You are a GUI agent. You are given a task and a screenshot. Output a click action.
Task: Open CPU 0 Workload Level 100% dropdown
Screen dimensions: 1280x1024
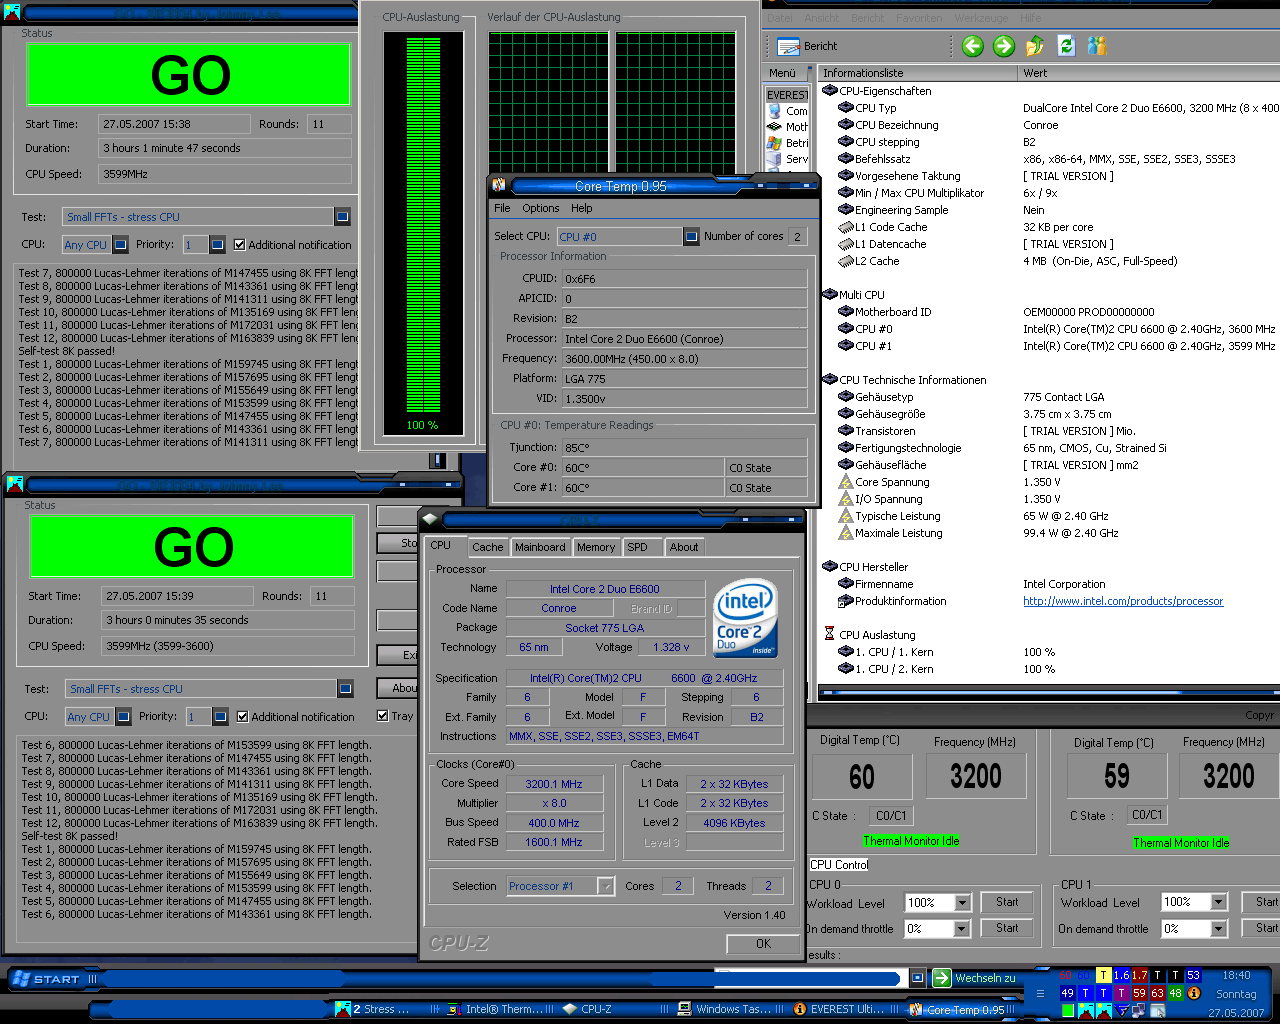962,902
